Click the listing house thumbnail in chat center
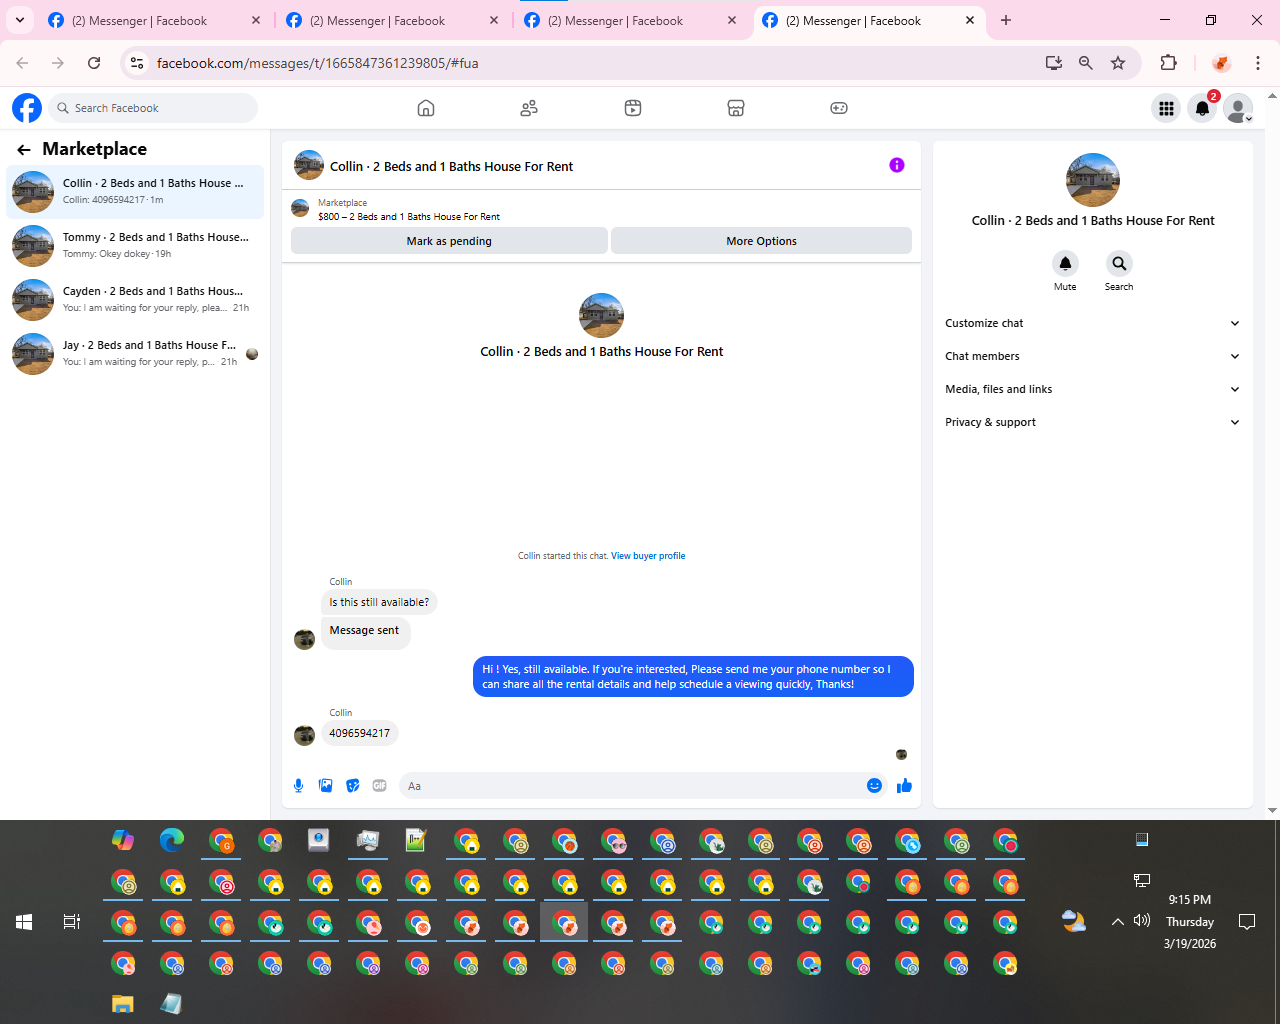1280x1024 pixels. (601, 316)
